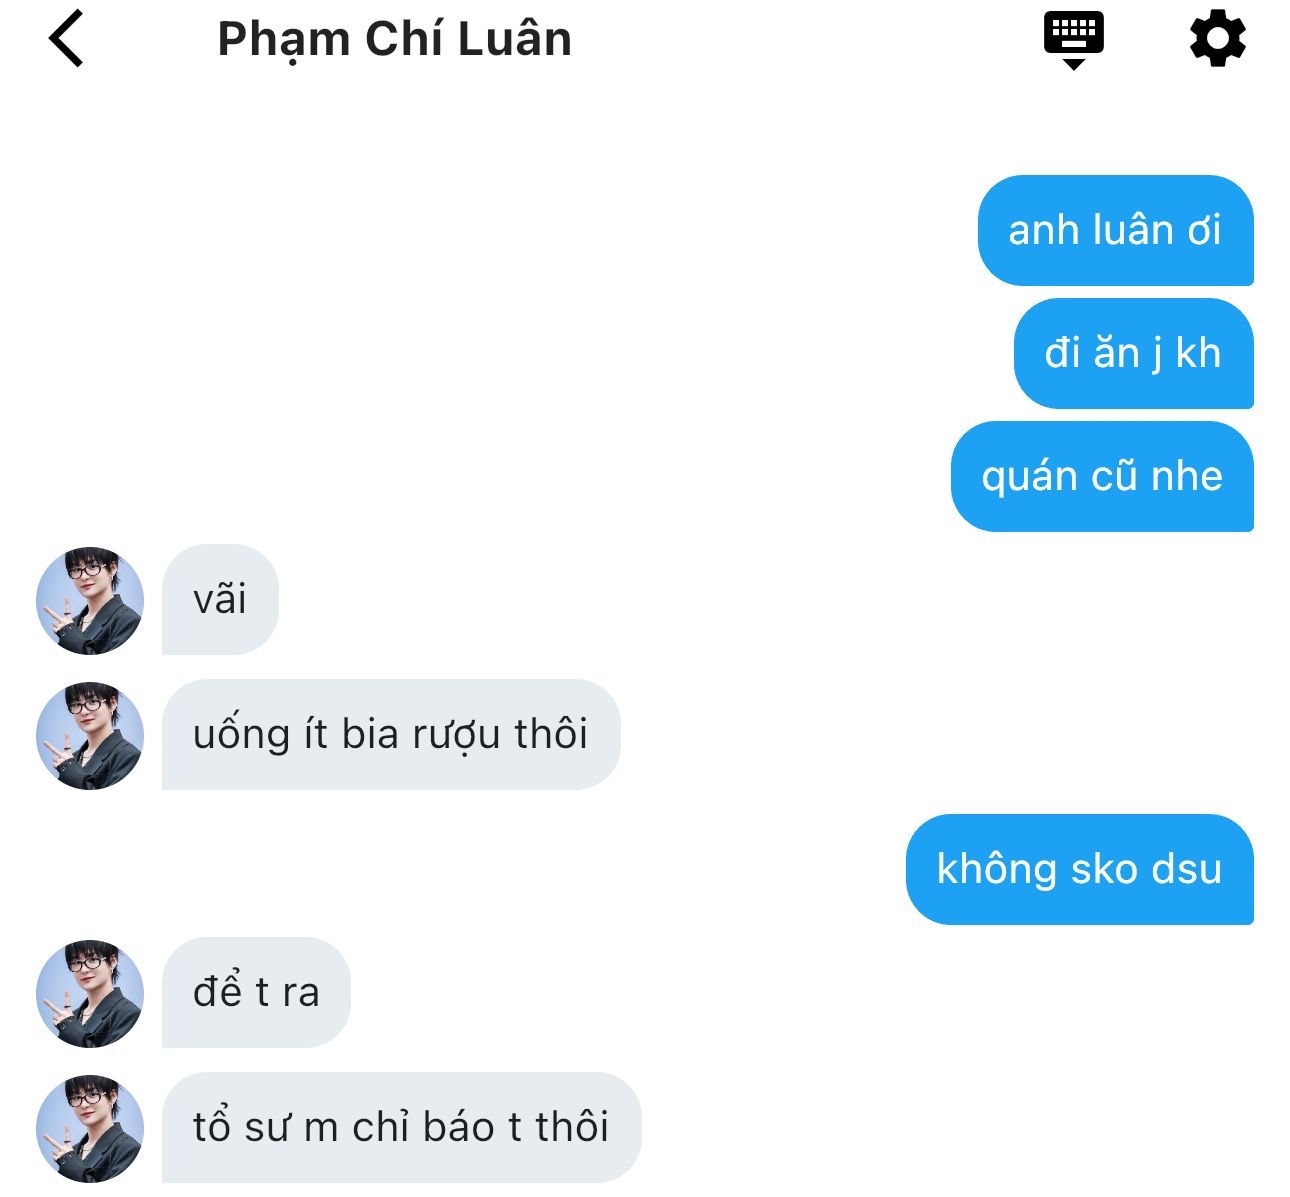The height and width of the screenshot is (1197, 1290).
Task: Select the sent message 'quán cũ nhe'
Action: [x=1102, y=476]
